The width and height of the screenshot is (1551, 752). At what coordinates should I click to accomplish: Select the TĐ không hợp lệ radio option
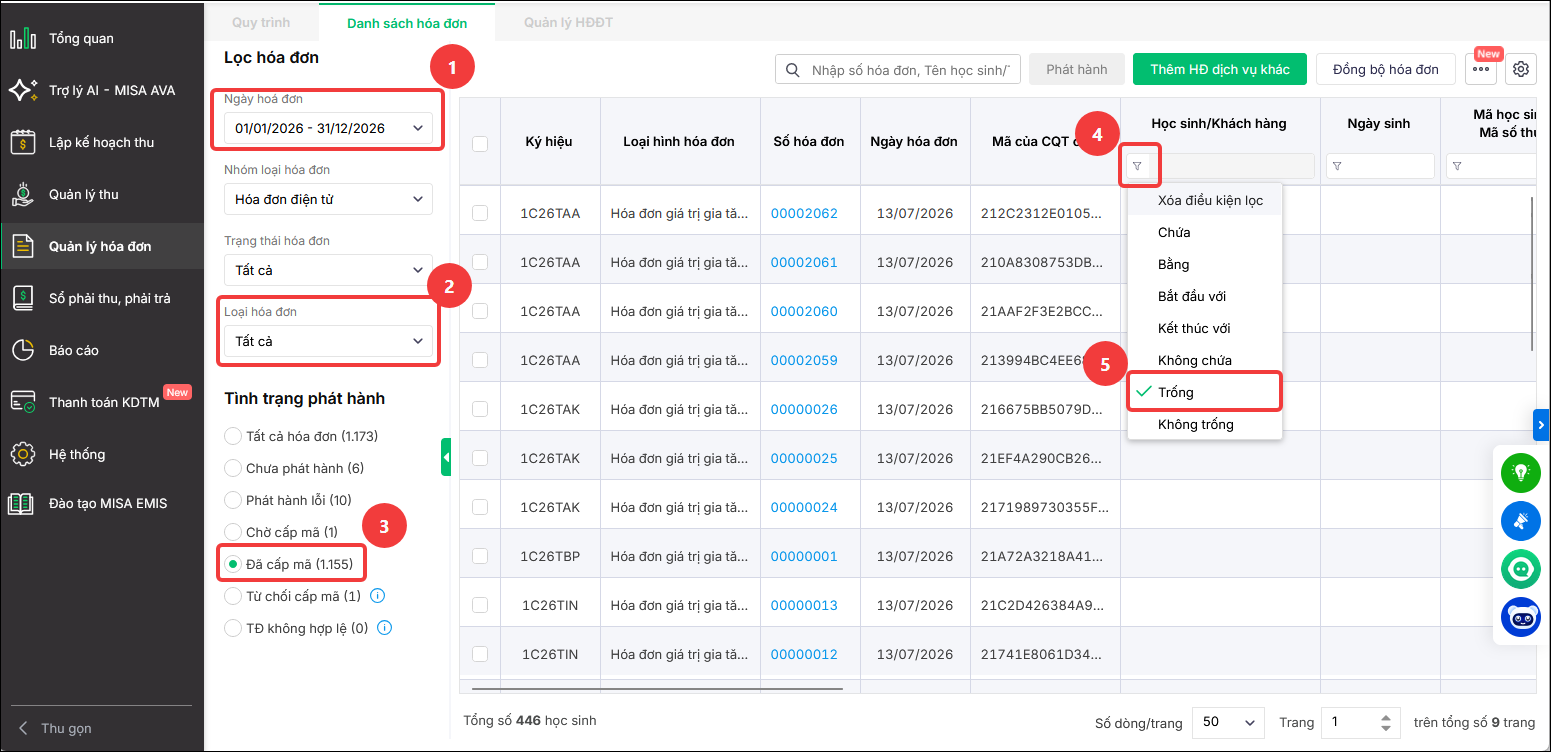click(x=233, y=629)
